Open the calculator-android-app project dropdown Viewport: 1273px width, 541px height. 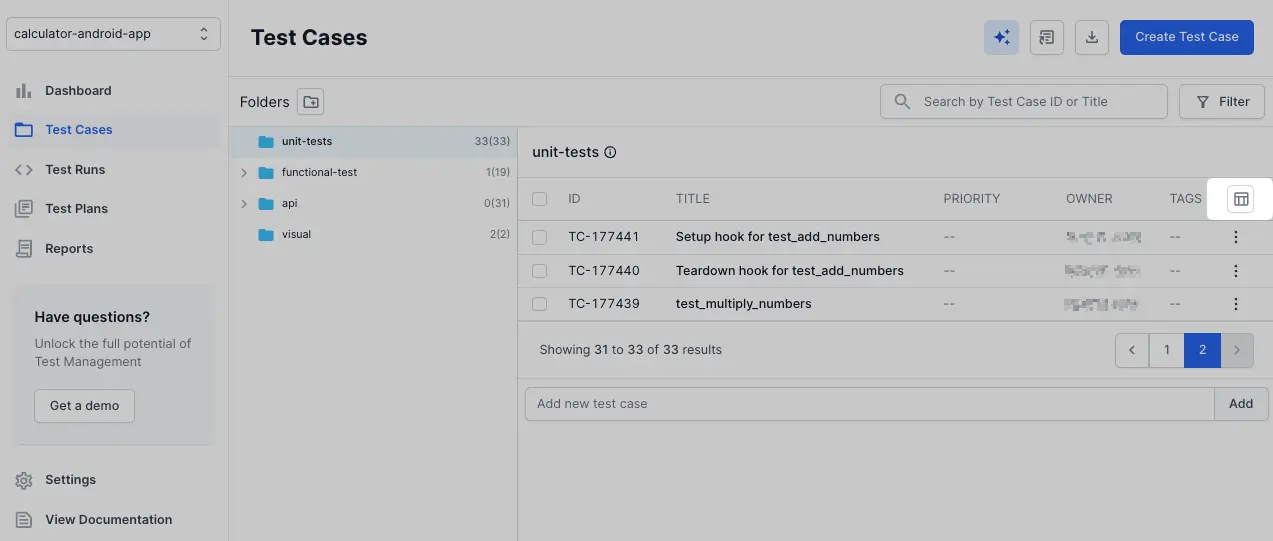pos(113,34)
